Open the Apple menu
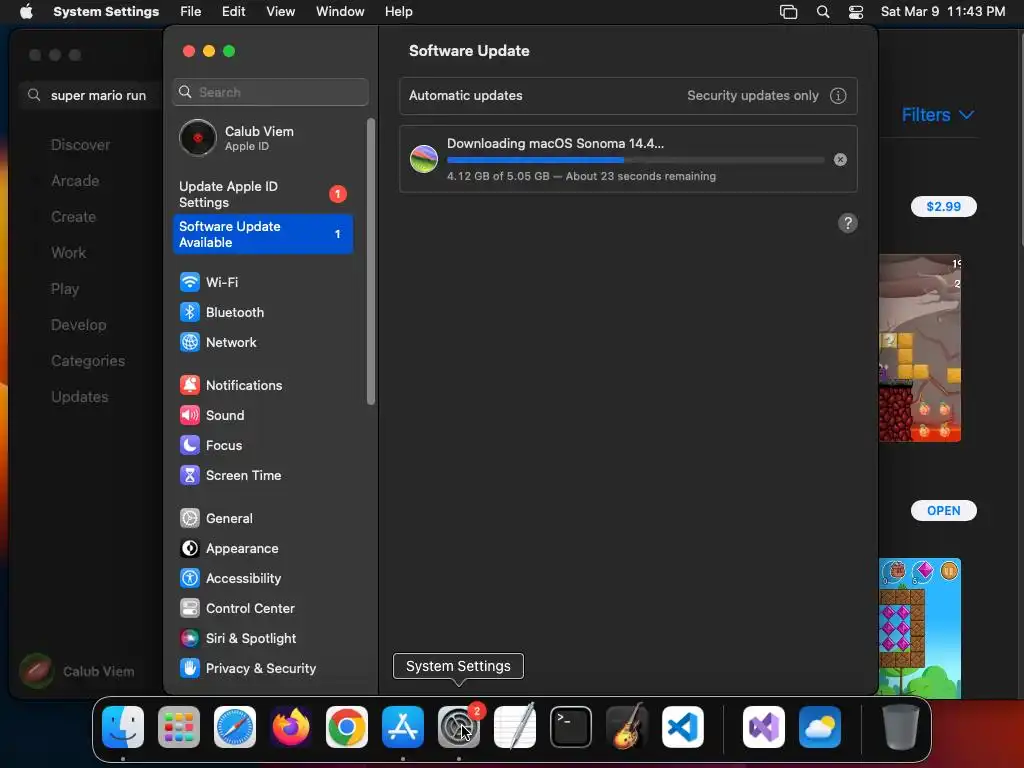The height and width of the screenshot is (768, 1024). pos(26,12)
